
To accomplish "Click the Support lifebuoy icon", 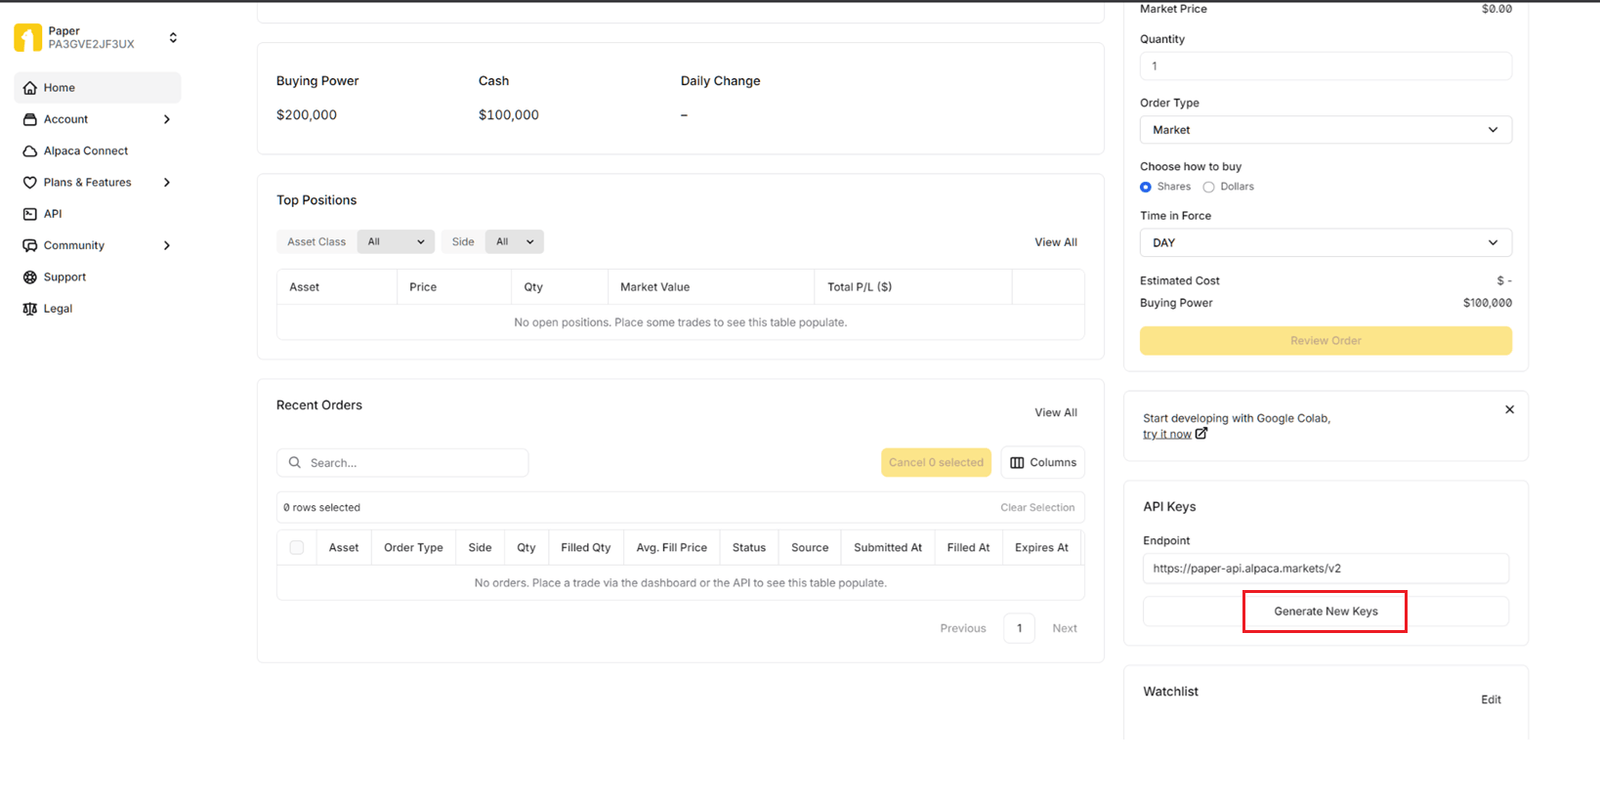I will [x=30, y=277].
